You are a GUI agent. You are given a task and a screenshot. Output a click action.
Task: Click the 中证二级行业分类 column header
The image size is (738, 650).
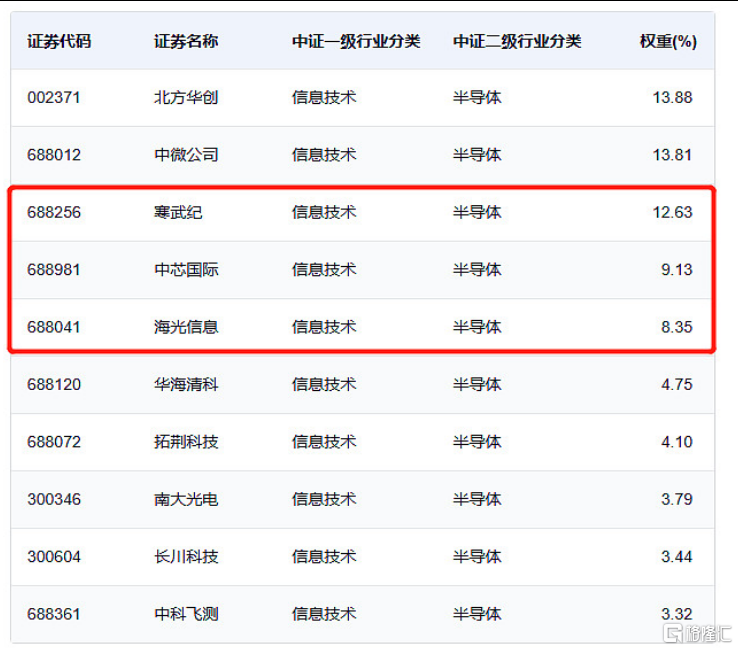[x=517, y=41]
